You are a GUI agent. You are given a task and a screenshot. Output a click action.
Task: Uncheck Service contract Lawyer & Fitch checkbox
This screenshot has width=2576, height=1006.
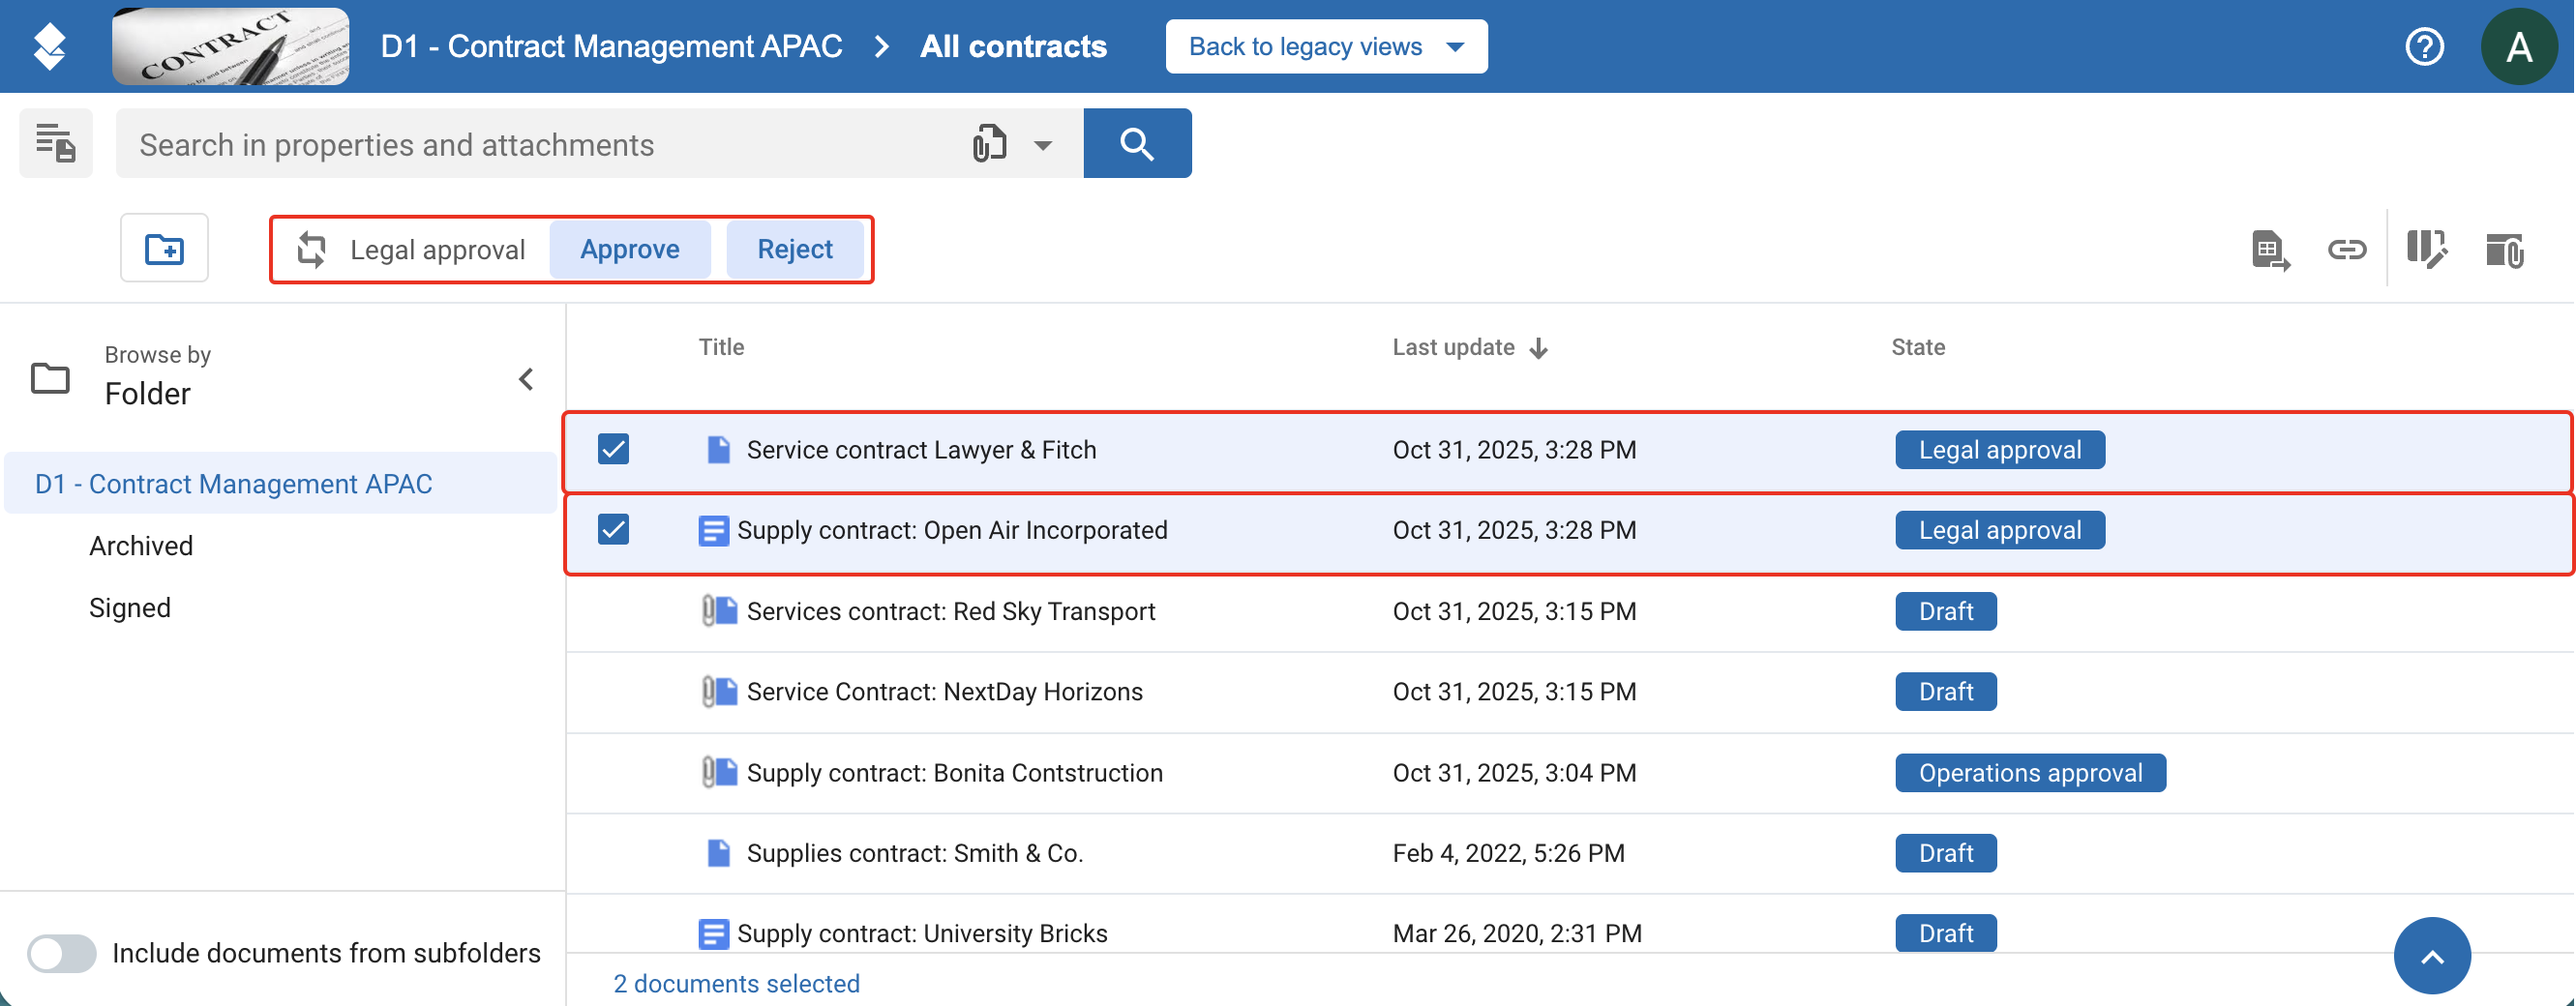pos(614,449)
